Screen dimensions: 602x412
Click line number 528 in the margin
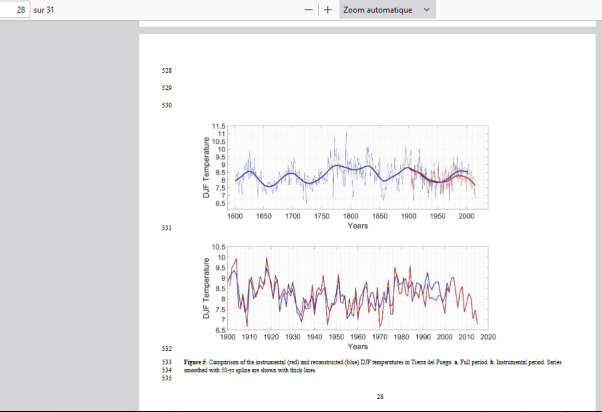click(x=167, y=70)
